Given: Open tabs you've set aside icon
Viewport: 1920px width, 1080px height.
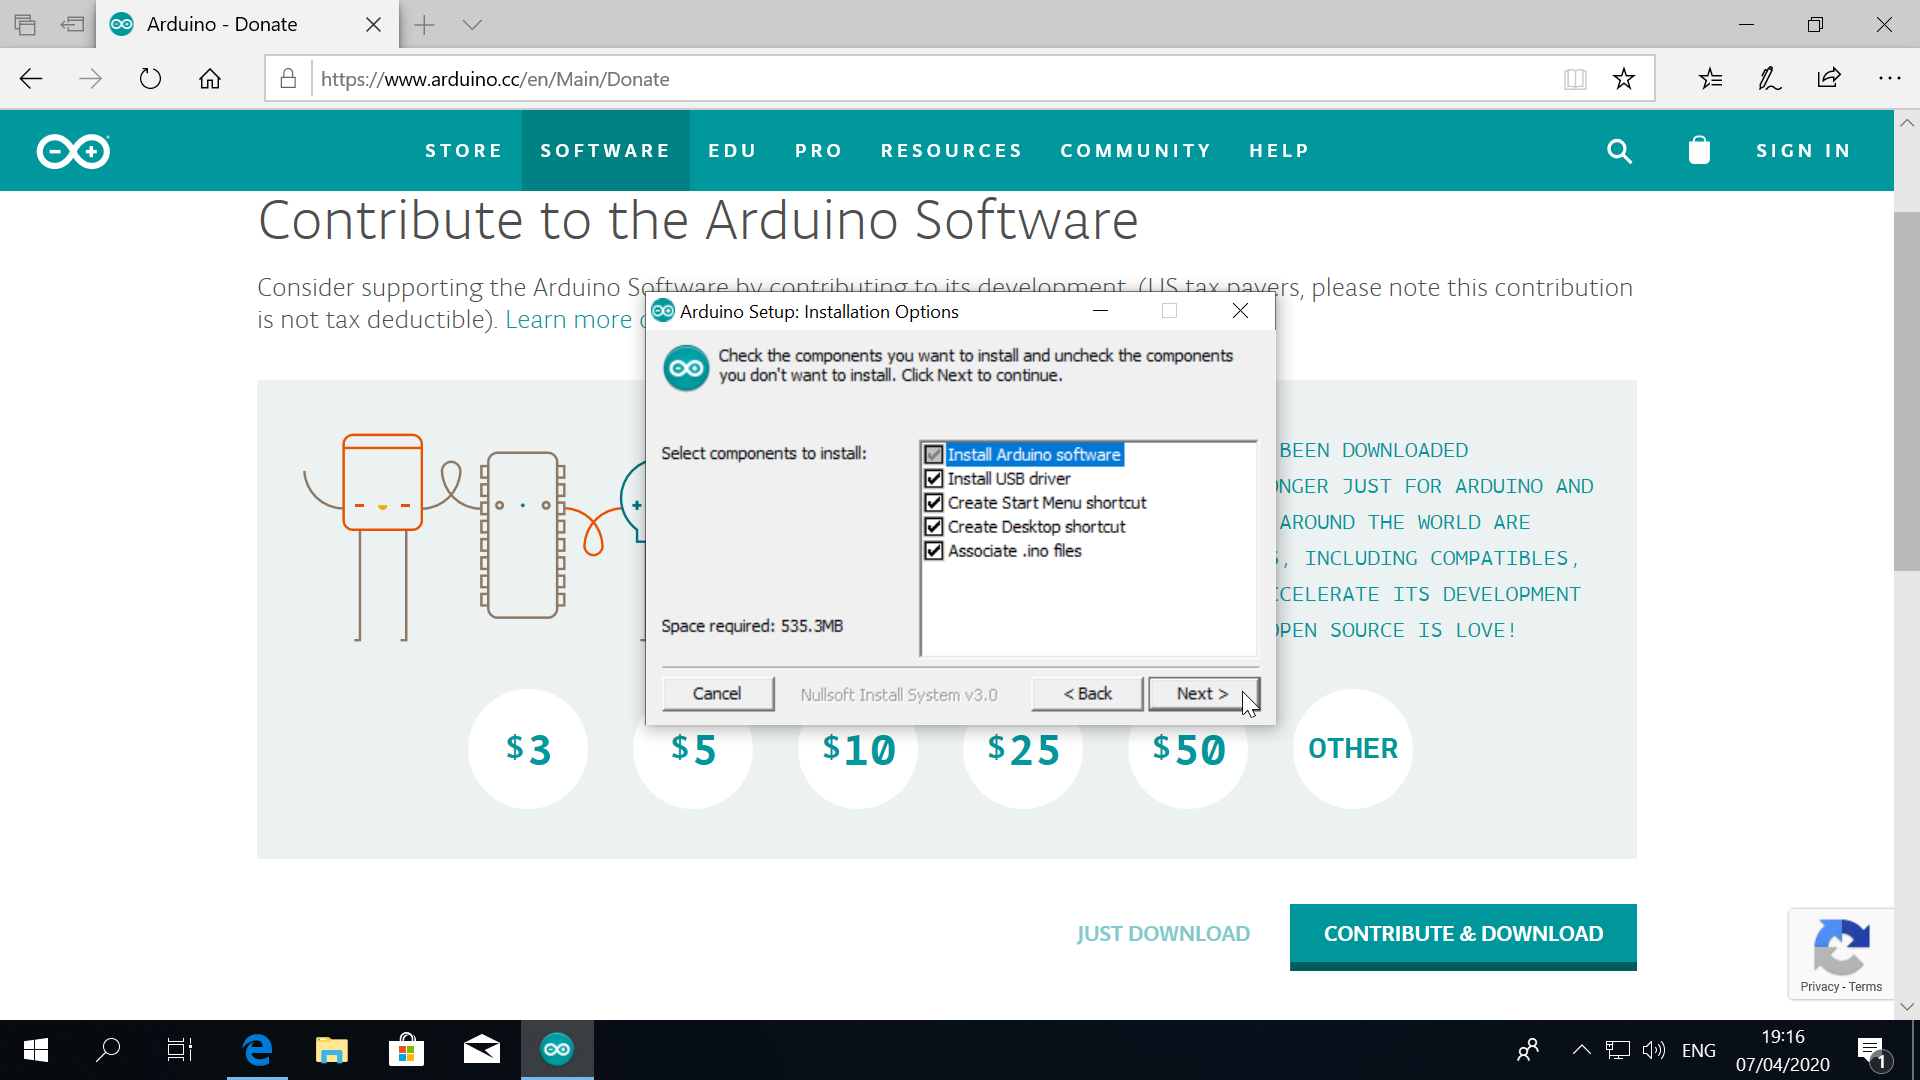Looking at the screenshot, I should click(x=25, y=25).
